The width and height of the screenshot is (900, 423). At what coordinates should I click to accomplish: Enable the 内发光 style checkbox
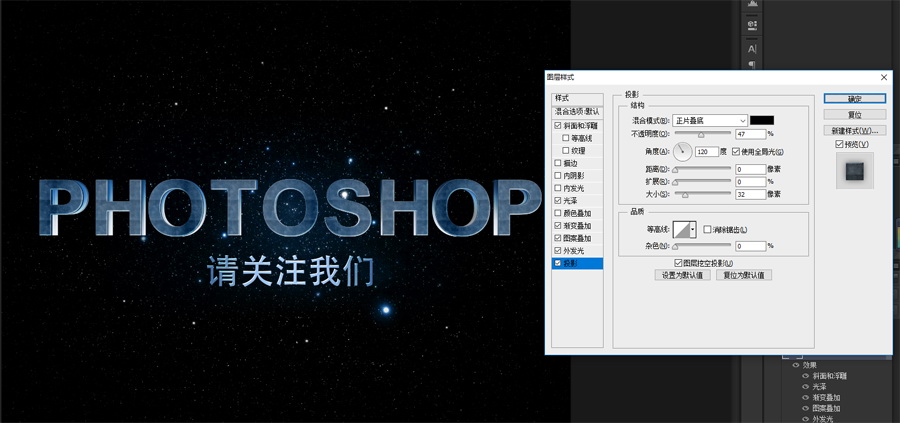click(x=558, y=188)
